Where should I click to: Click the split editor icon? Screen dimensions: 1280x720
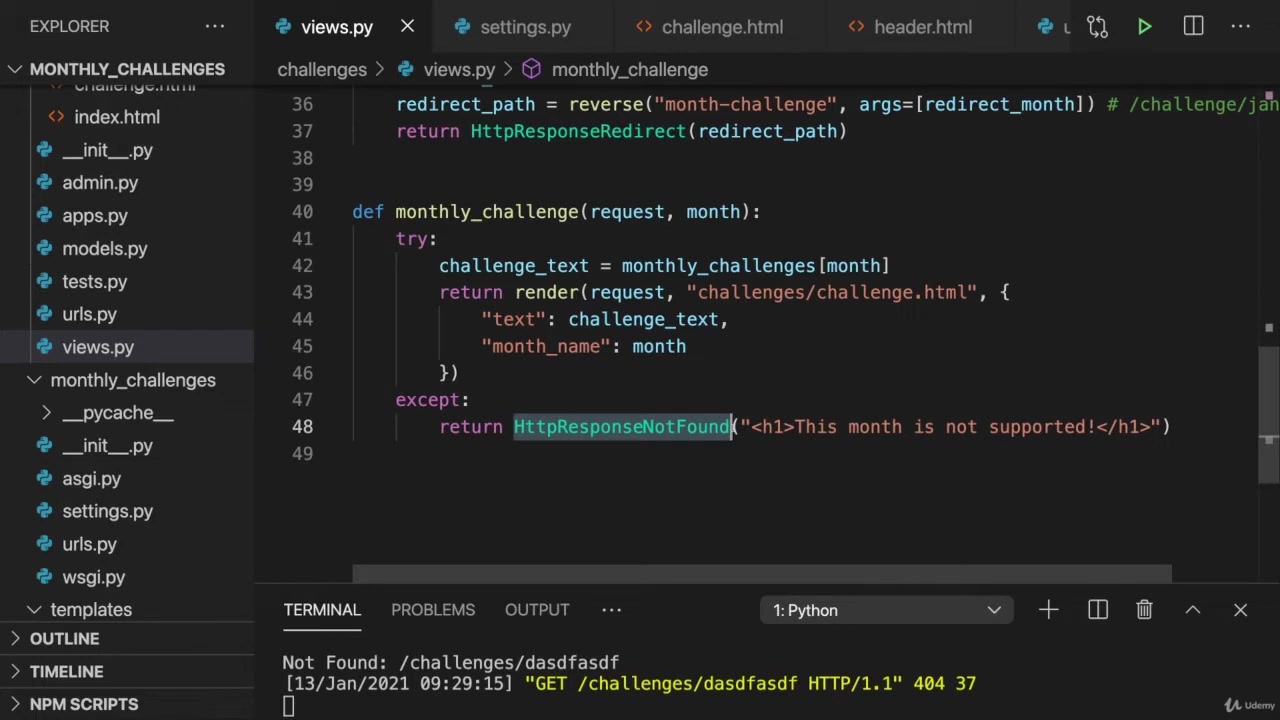click(1193, 27)
